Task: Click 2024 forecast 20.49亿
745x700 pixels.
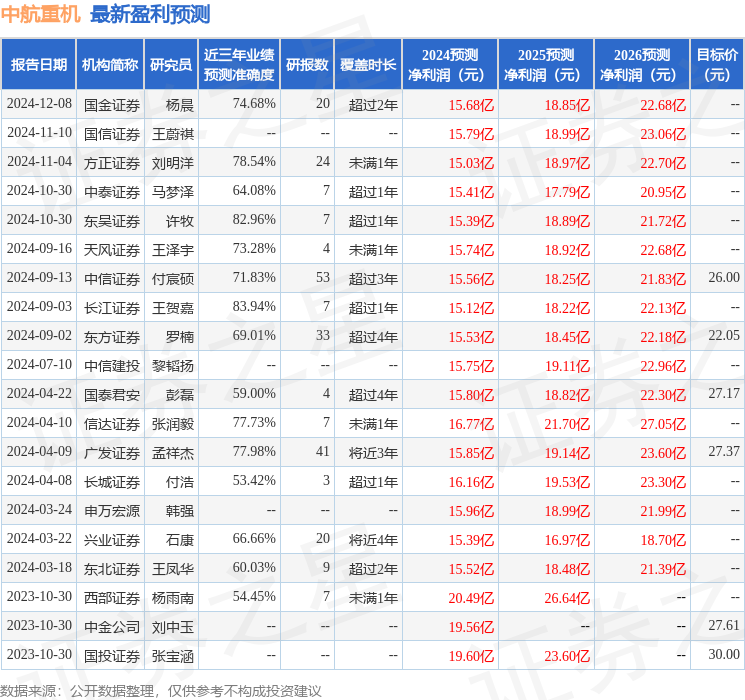Action: (x=471, y=598)
